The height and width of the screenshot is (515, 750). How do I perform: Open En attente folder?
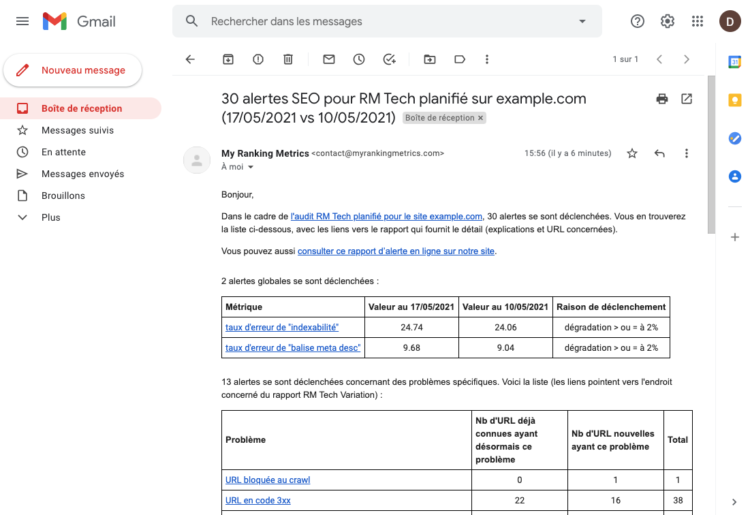pyautogui.click(x=63, y=152)
